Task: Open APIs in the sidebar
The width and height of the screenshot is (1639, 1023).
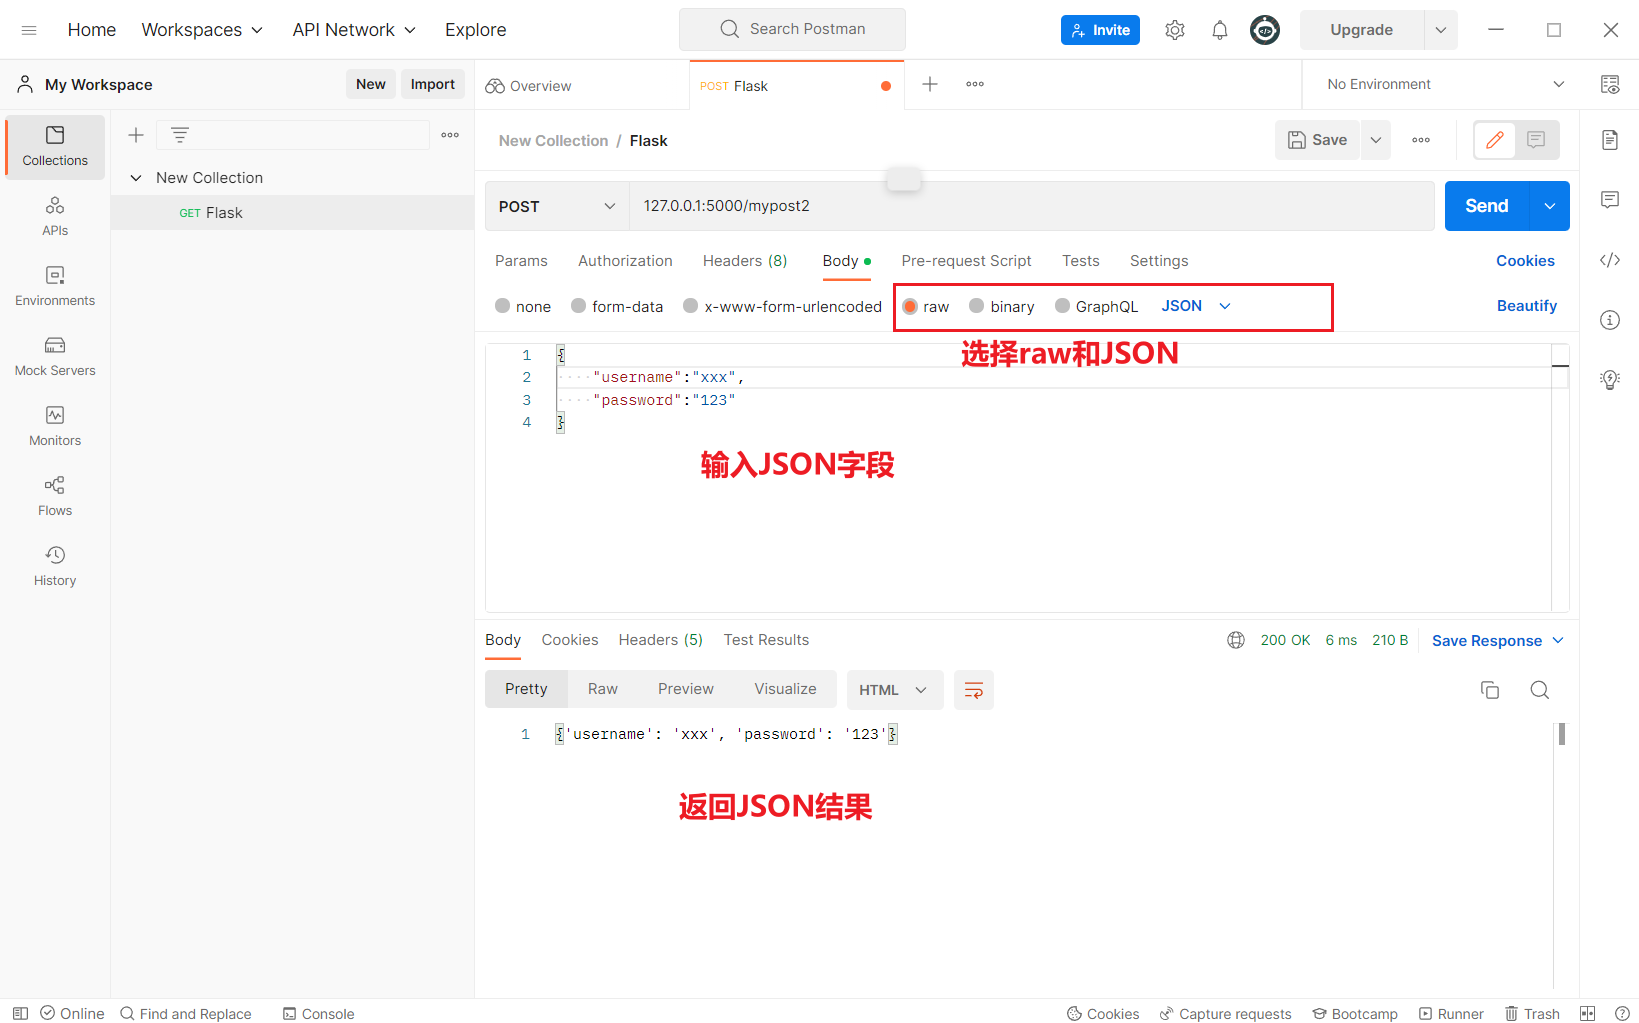Action: [55, 217]
